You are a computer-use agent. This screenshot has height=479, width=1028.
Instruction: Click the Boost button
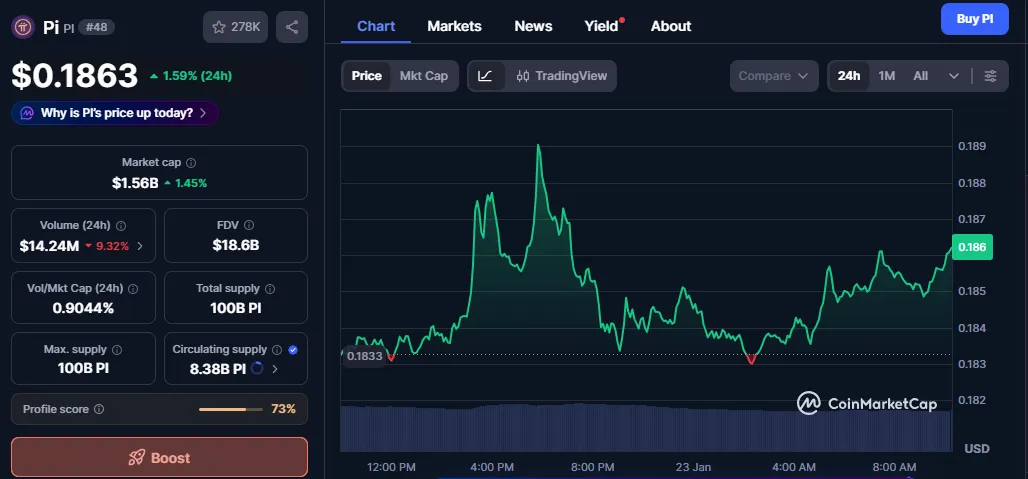(159, 457)
